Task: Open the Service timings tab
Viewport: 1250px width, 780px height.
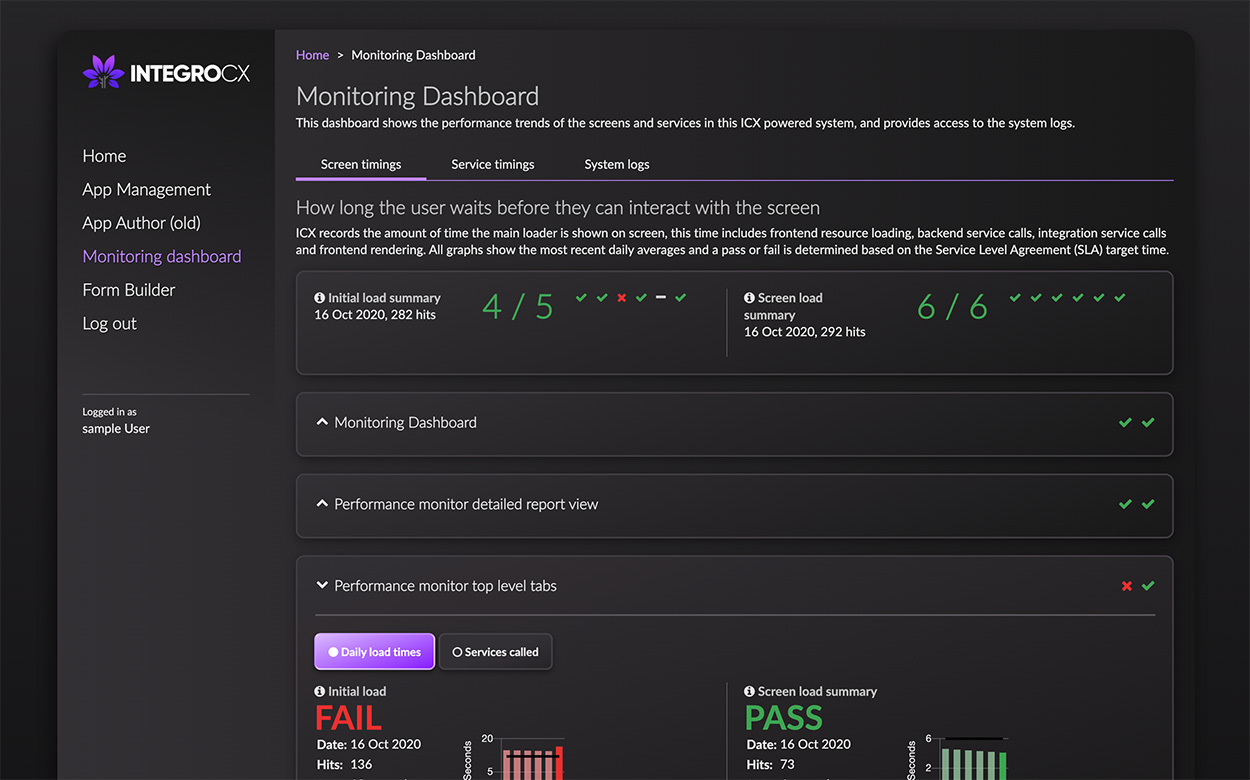Action: (493, 164)
